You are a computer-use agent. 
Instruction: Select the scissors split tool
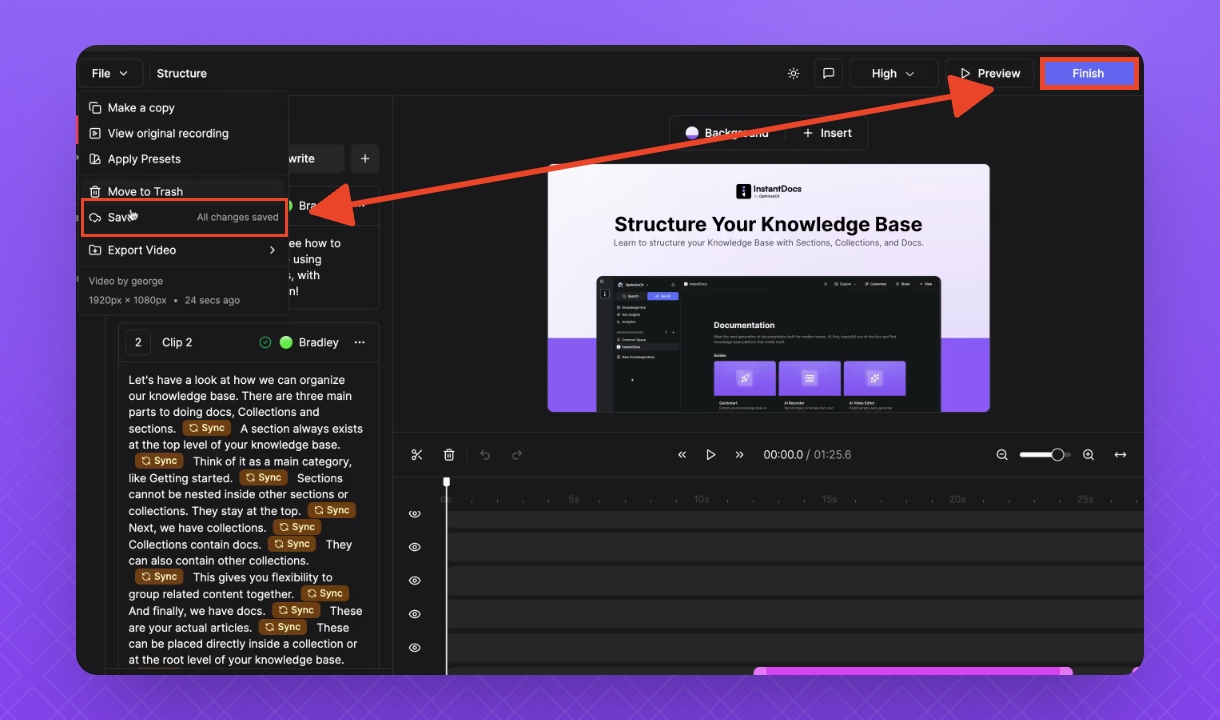[417, 455]
